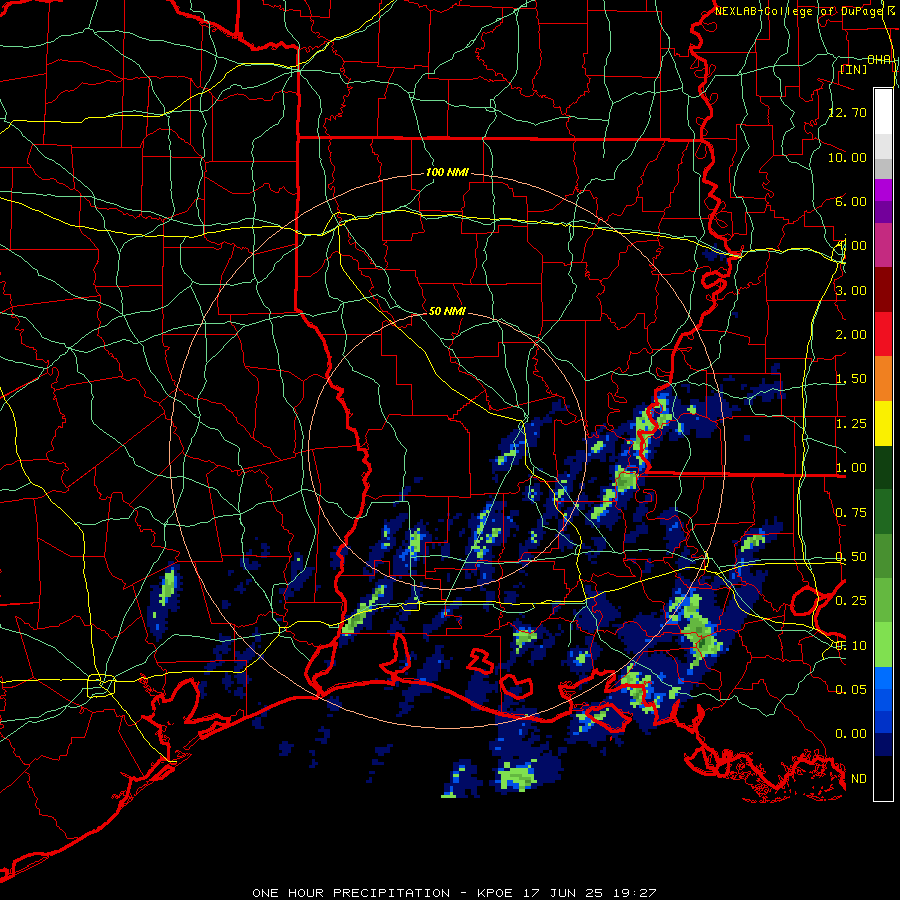The image size is (900, 900).
Task: Pick the dark purple swatch in the color scale
Action: pos(883,212)
